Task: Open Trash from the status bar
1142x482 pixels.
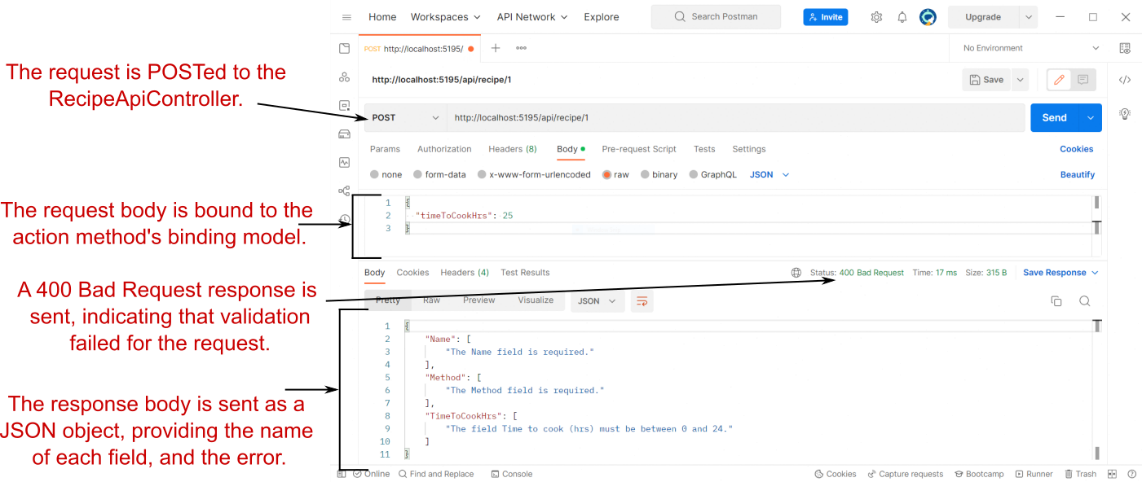Action: point(1080,474)
